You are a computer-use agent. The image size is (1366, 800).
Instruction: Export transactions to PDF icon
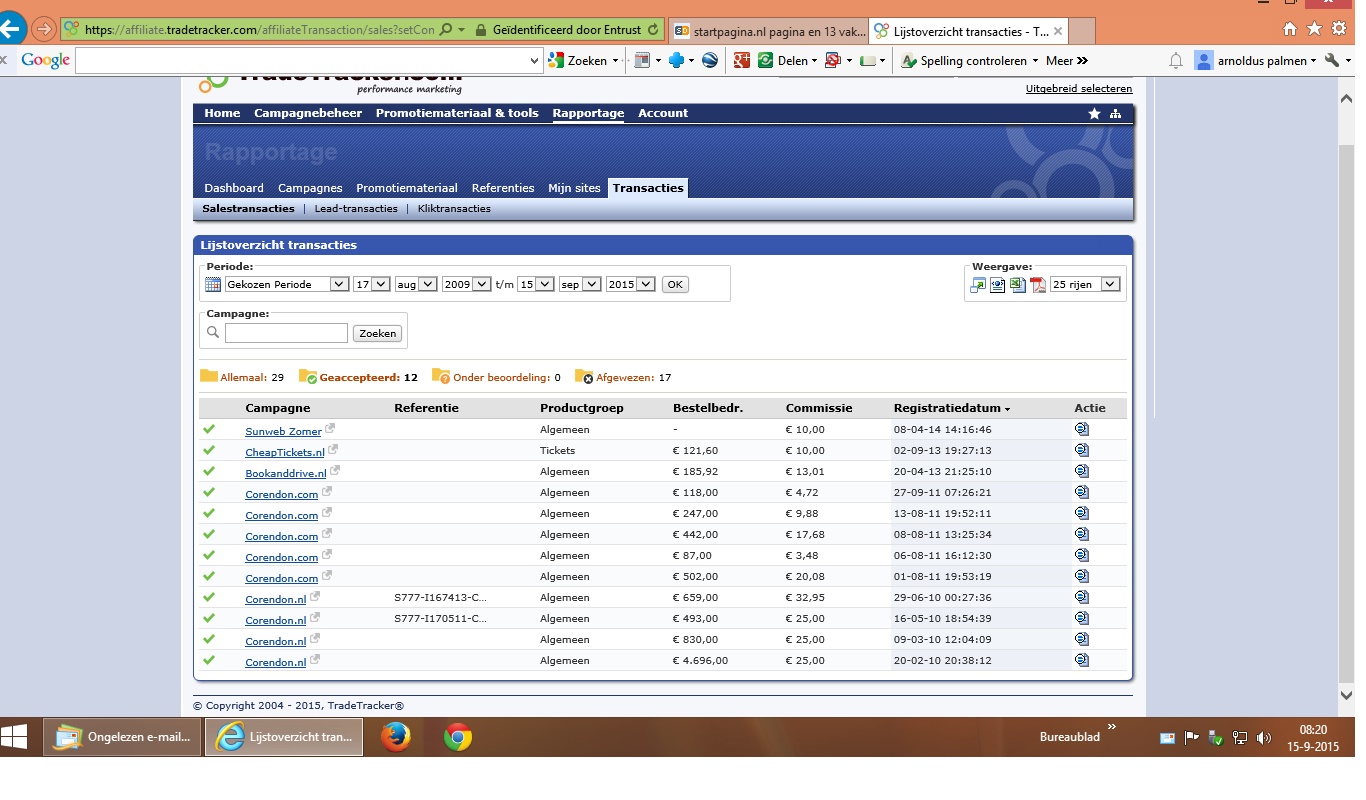1038,285
